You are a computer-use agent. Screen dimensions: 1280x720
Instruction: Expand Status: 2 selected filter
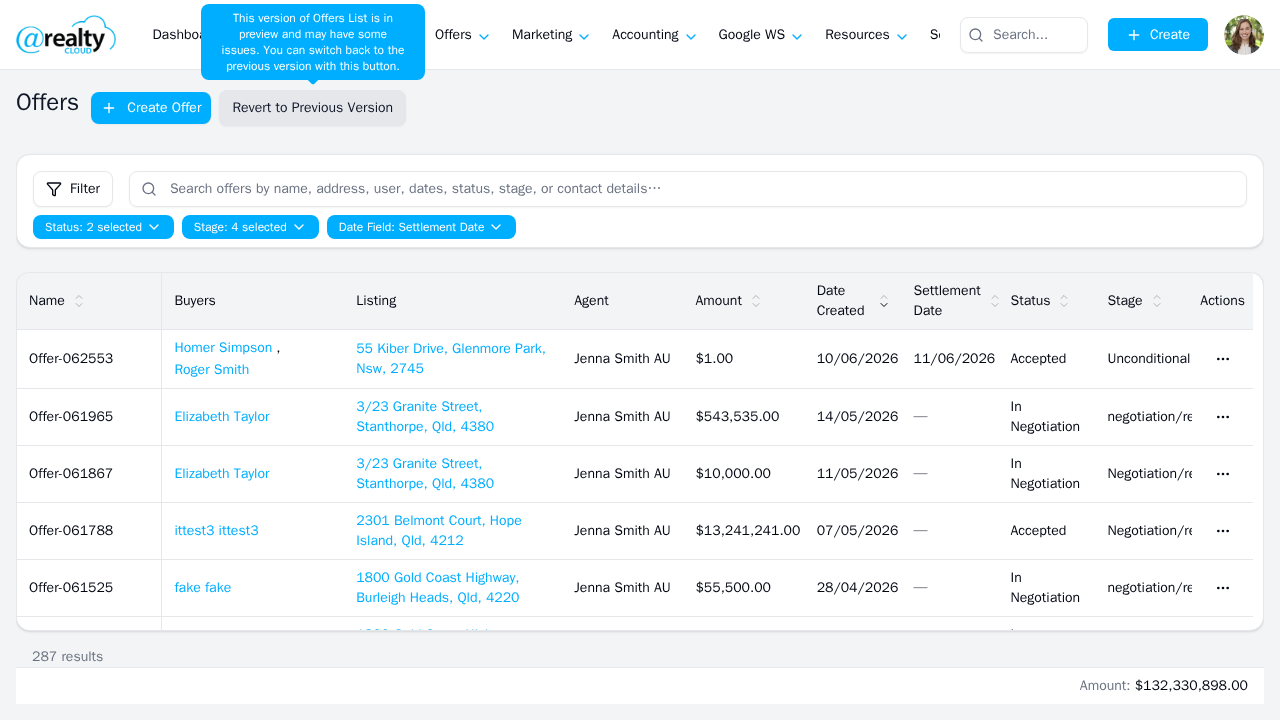[103, 227]
